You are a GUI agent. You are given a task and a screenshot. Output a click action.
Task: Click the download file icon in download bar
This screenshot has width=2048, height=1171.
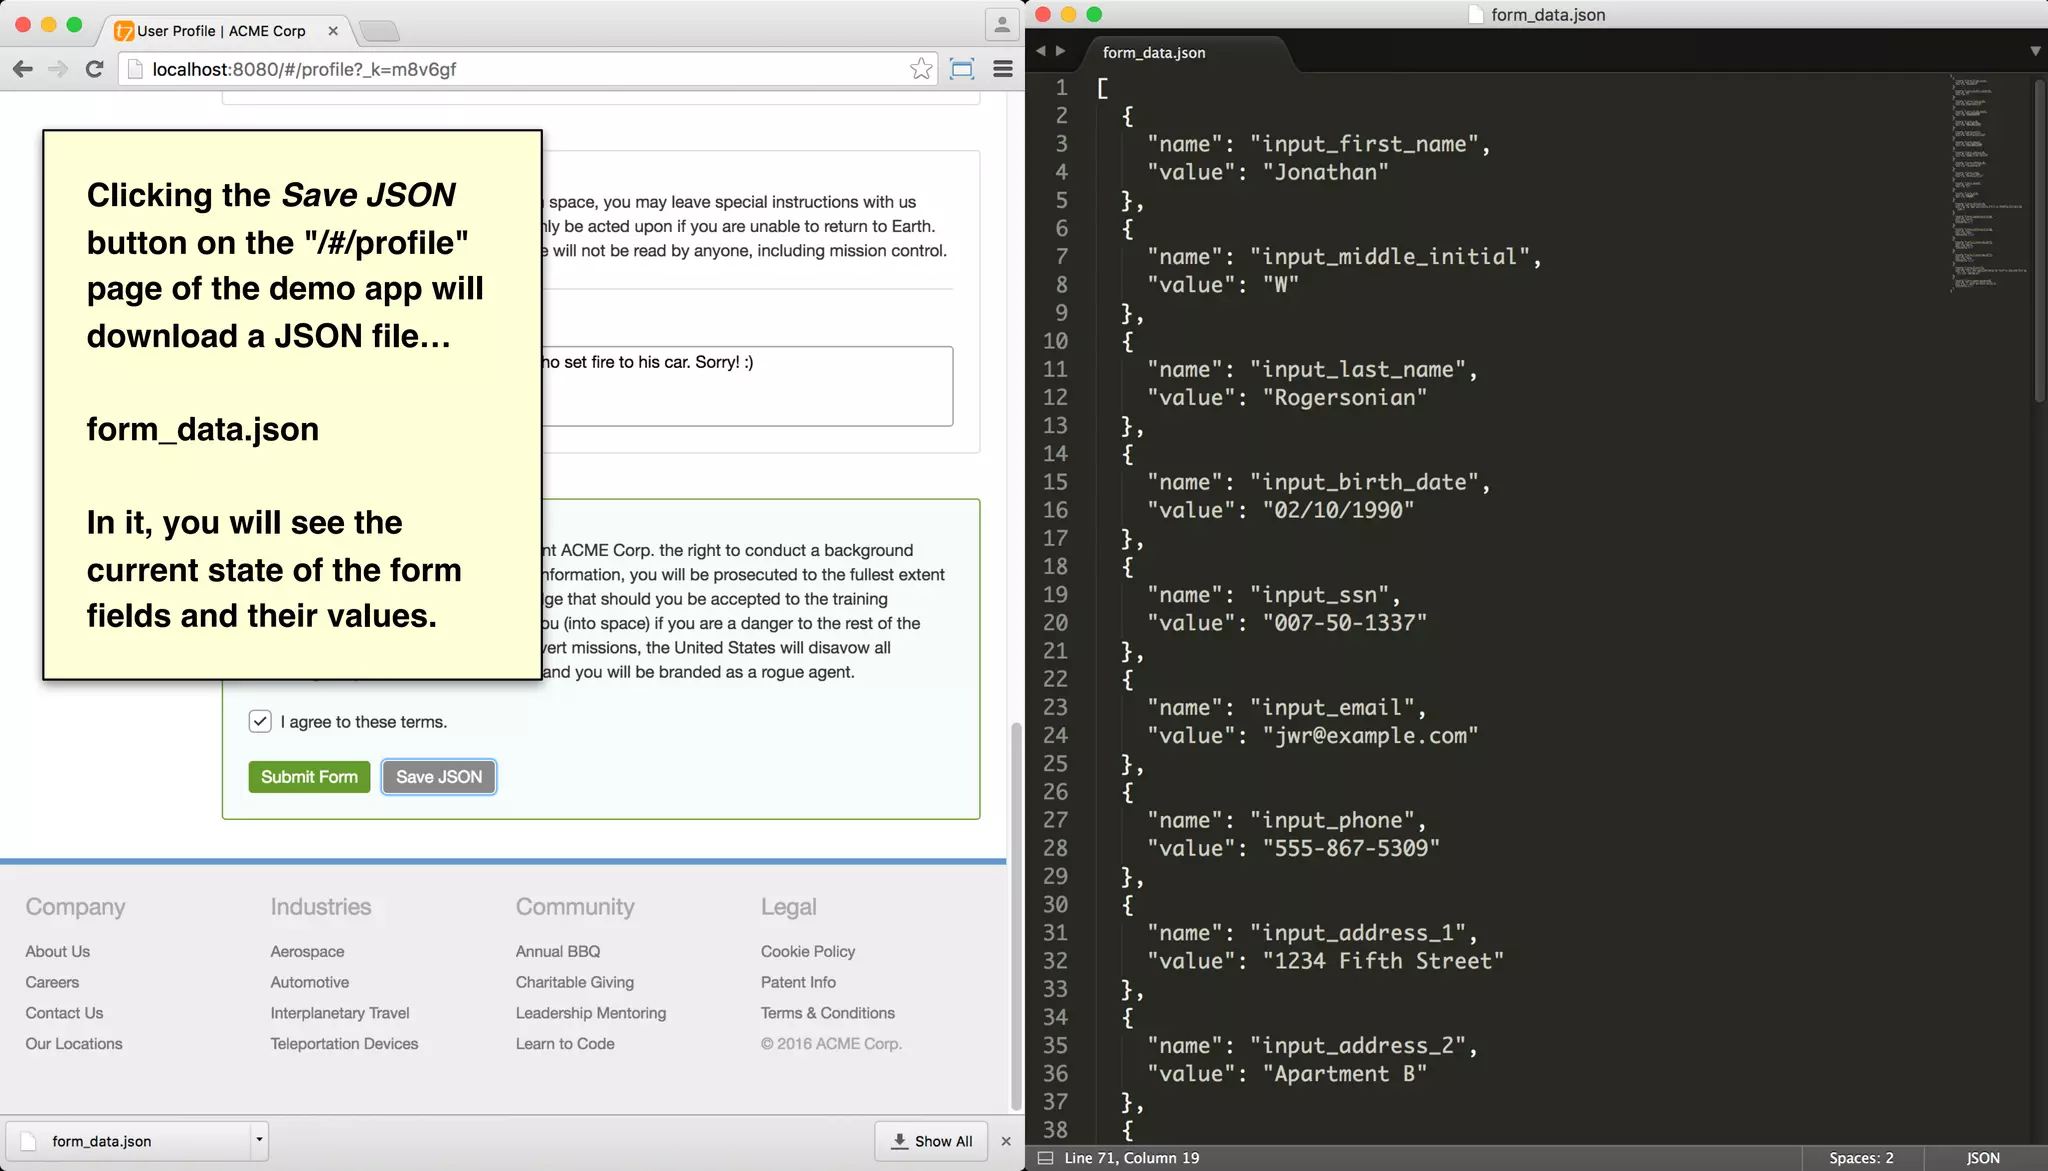pyautogui.click(x=29, y=1141)
